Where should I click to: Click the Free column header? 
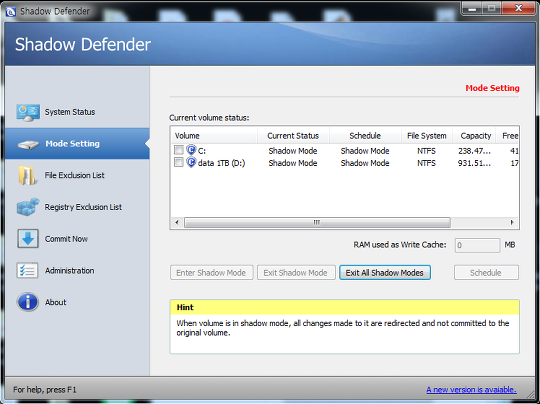pos(508,136)
